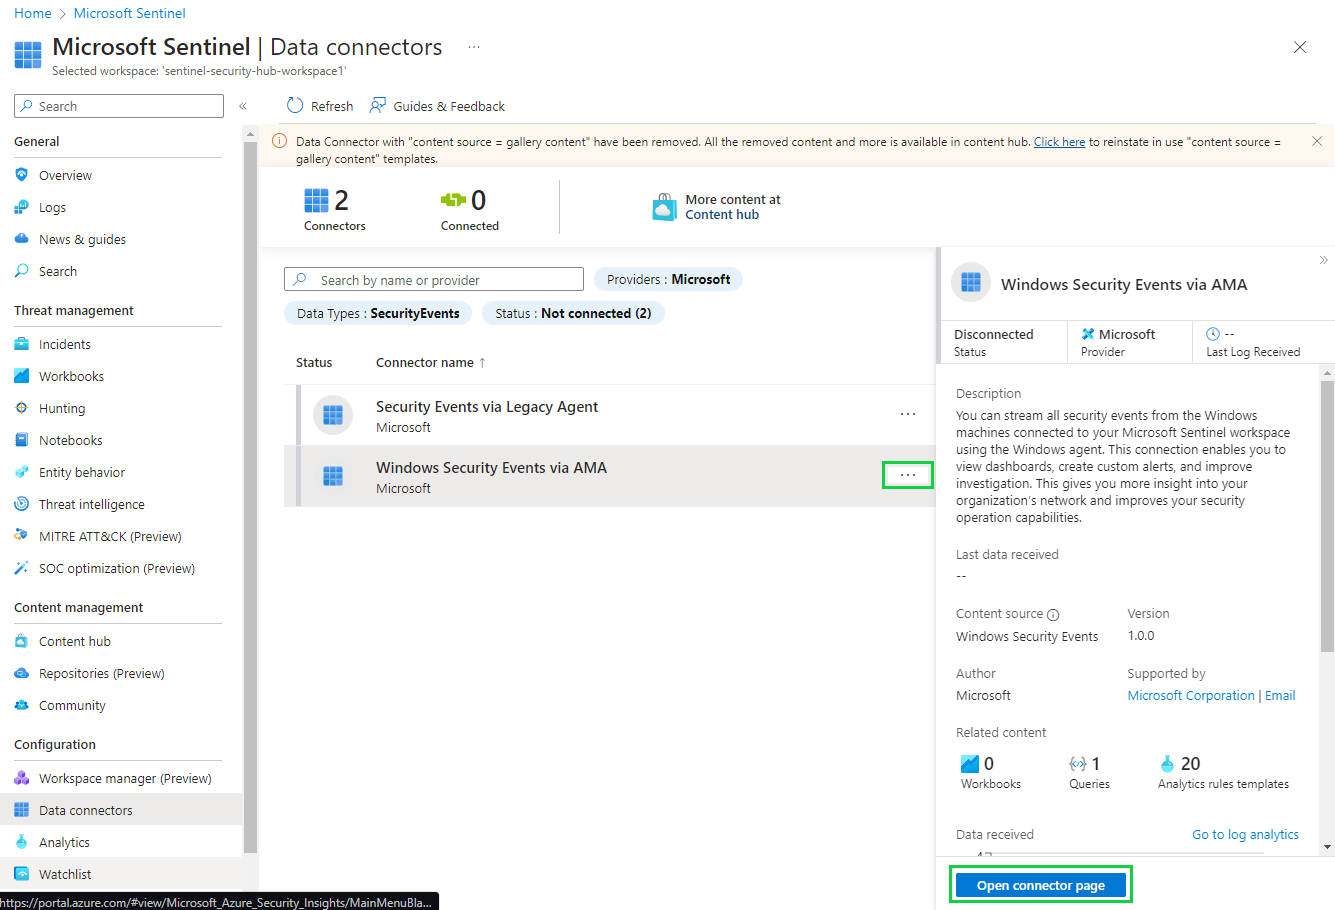Select Security Events via Legacy Agent row
Viewport: 1335px width, 910px height.
pyautogui.click(x=609, y=415)
